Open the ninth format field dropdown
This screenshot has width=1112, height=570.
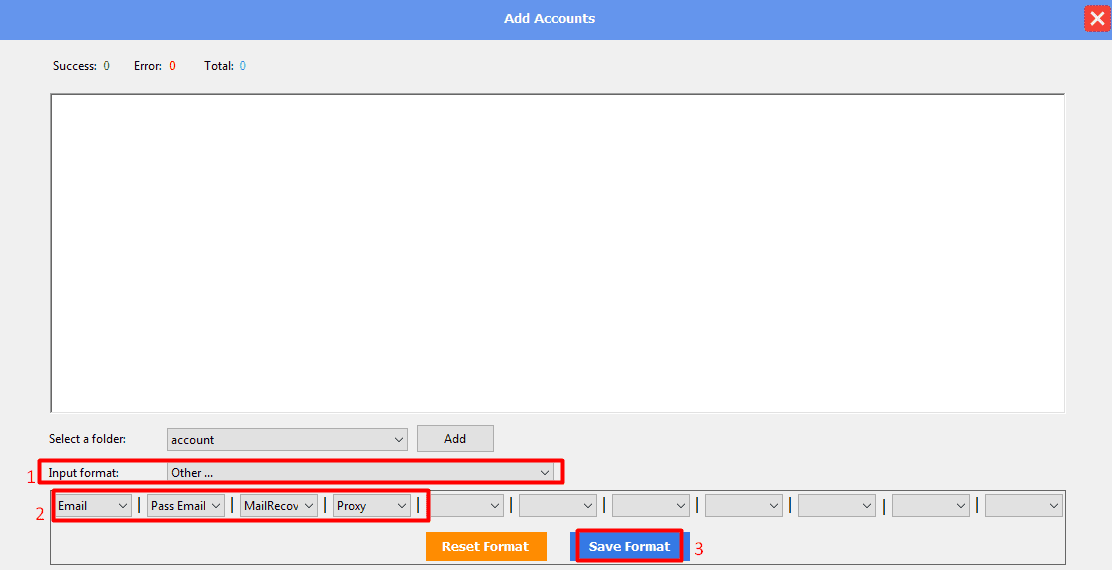tap(837, 506)
